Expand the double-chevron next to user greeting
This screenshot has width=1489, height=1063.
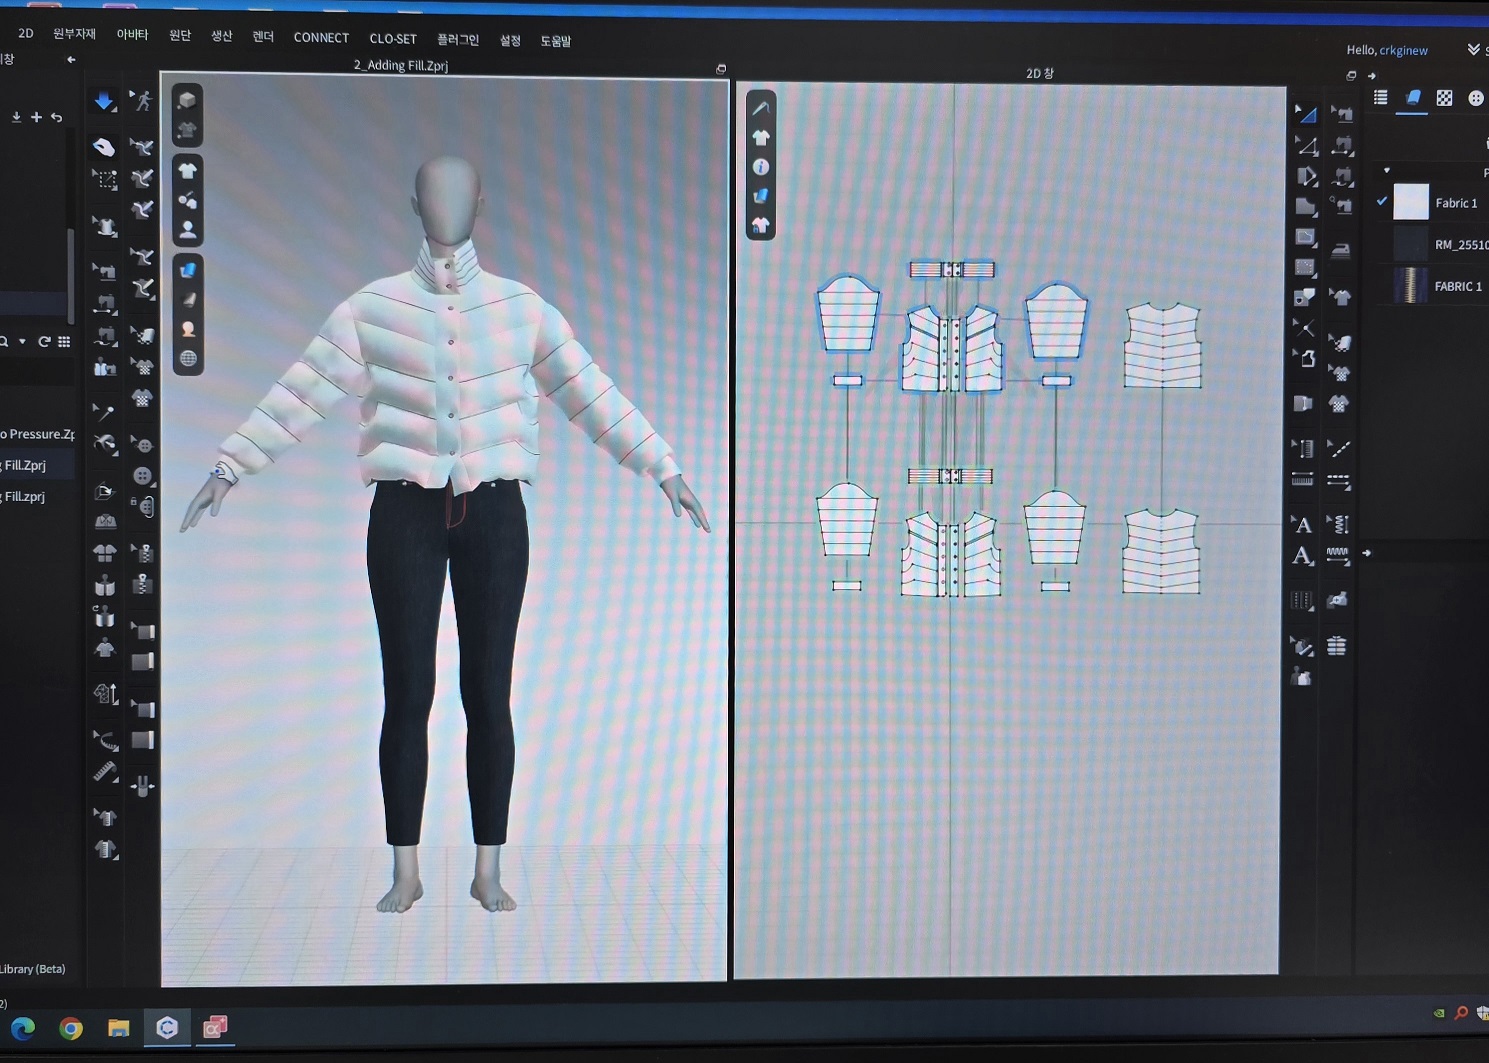tap(1473, 50)
